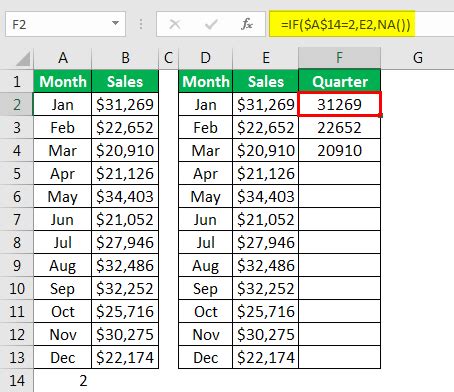Select column B header

125,58
